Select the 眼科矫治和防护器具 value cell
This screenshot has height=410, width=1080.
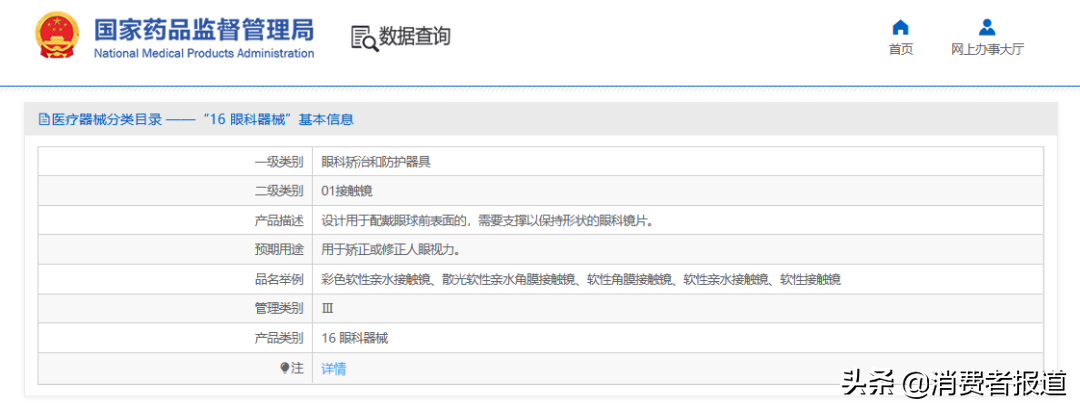coord(376,161)
